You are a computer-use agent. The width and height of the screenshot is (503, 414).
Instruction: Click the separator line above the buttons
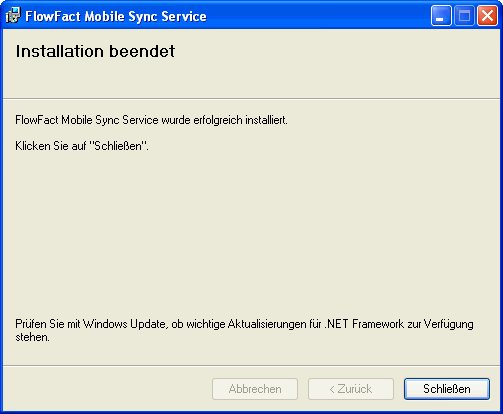tap(251, 366)
